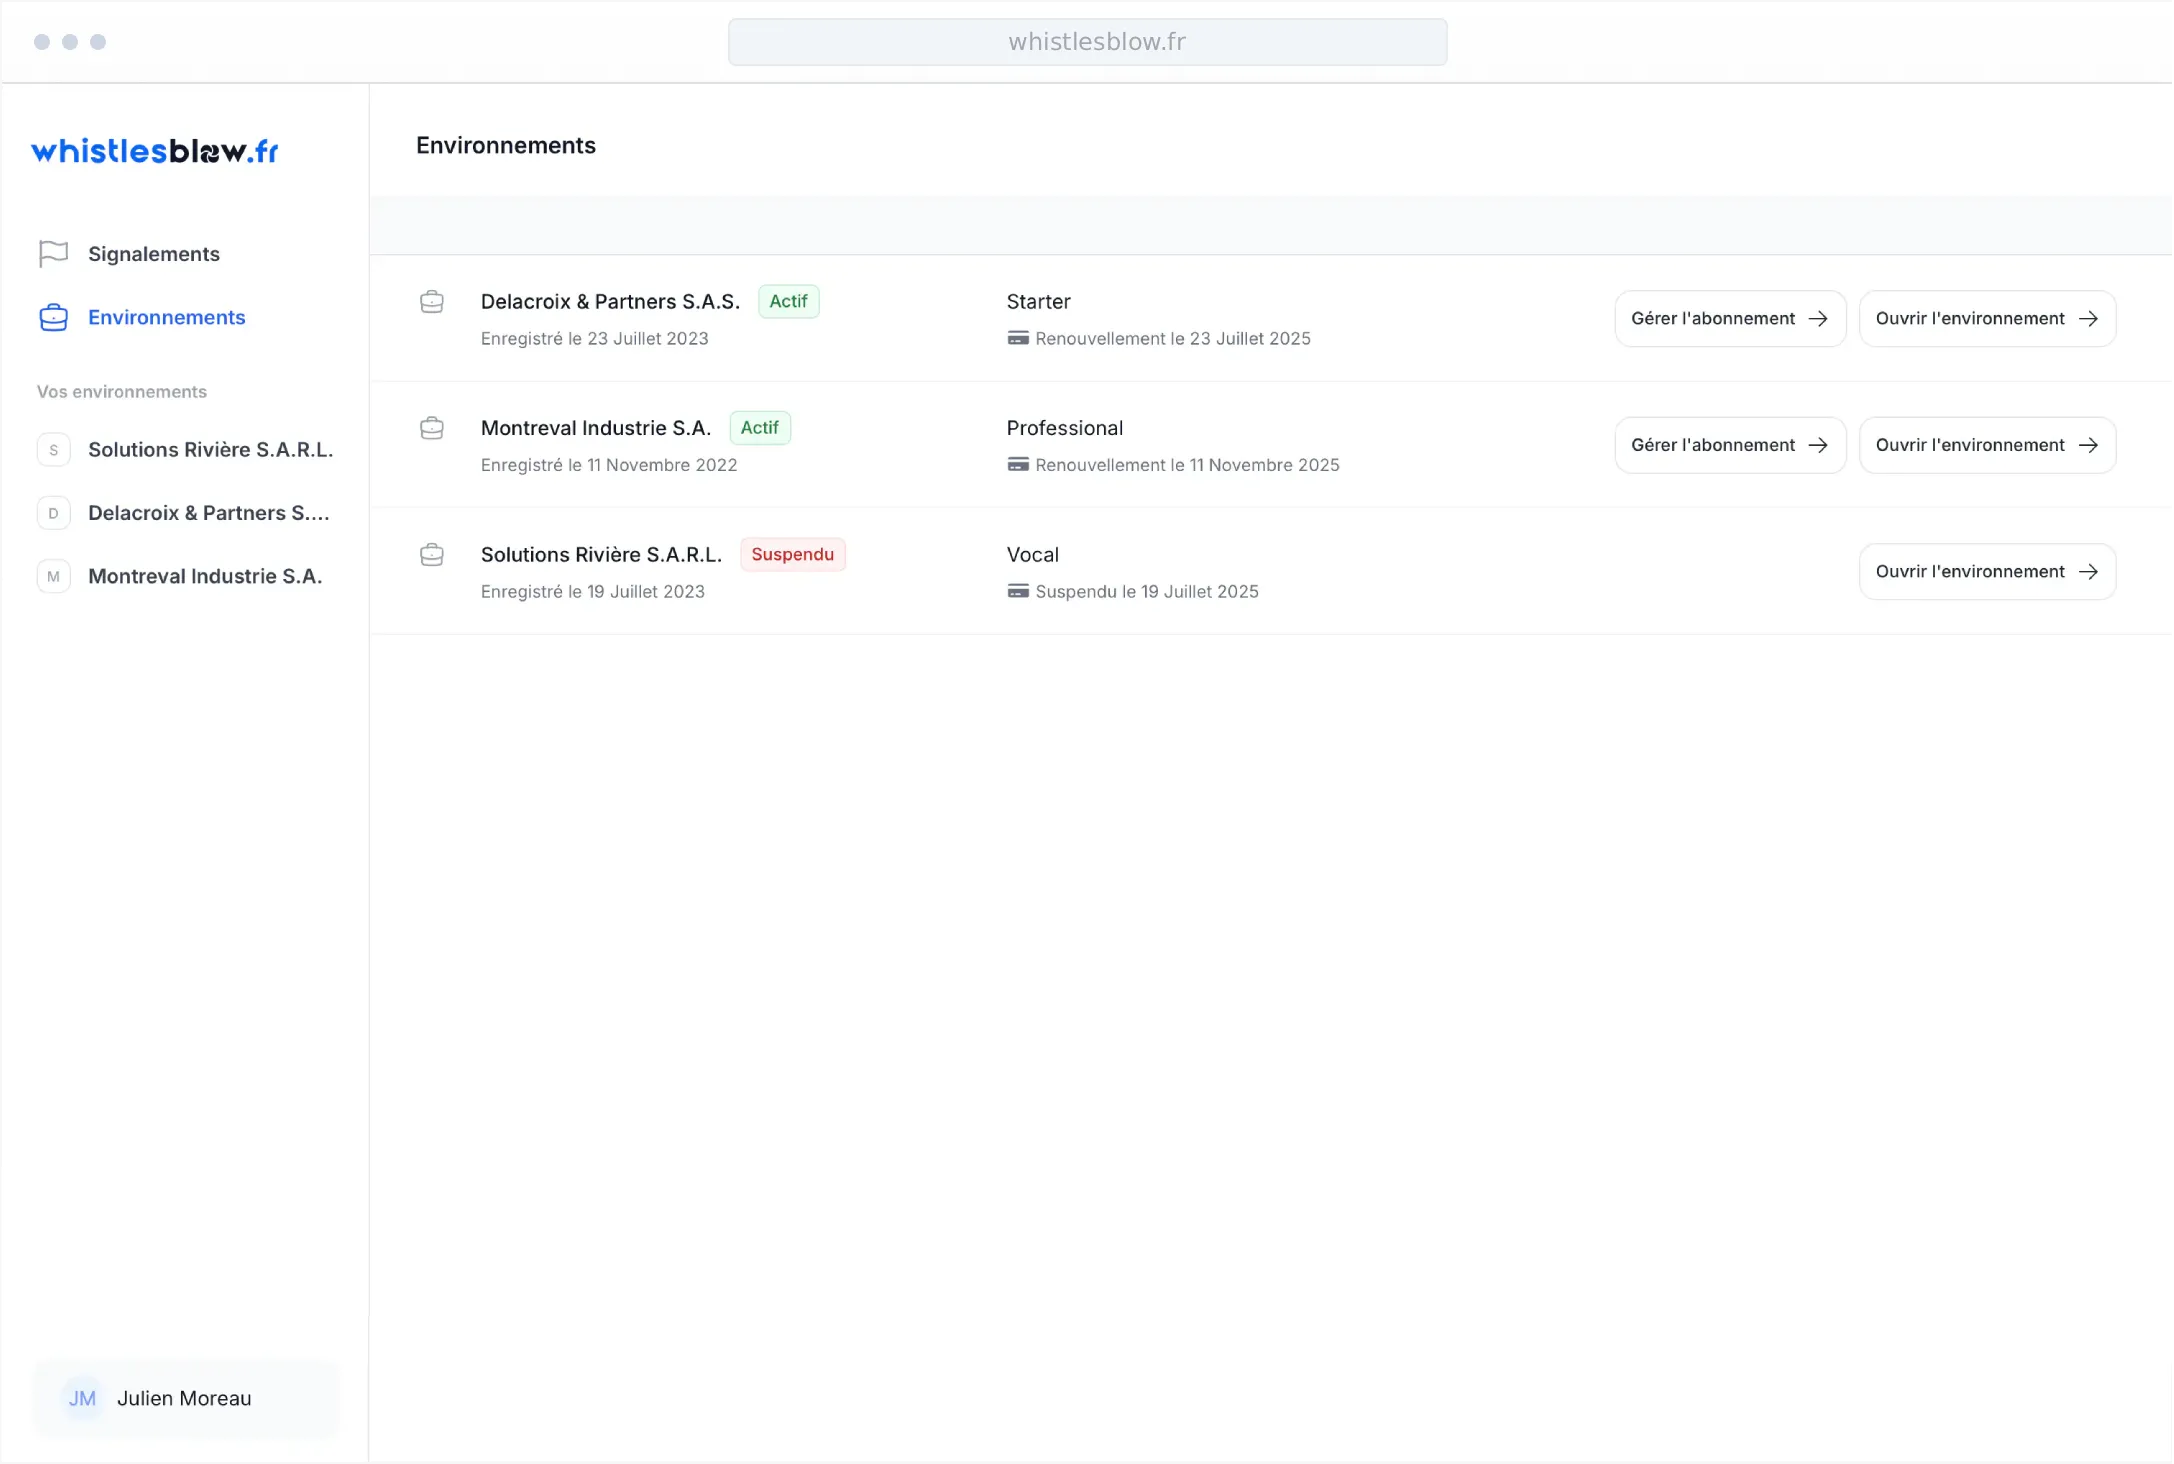The height and width of the screenshot is (1464, 2174).
Task: Manage subscription for Montreval Industrie
Action: coord(1729,445)
